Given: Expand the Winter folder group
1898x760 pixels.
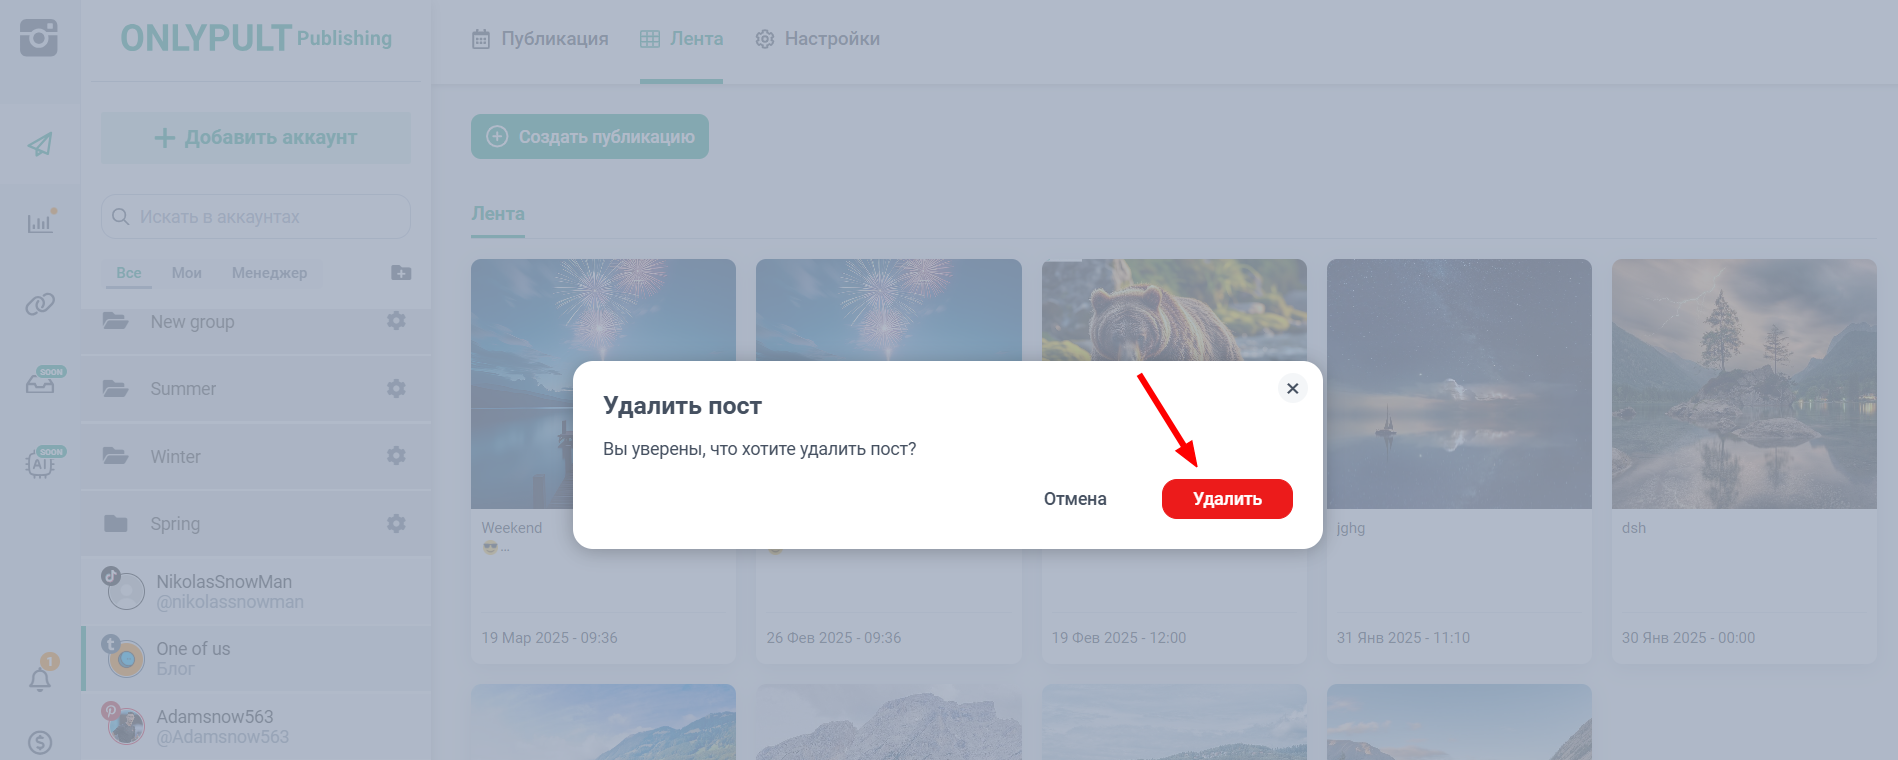Looking at the screenshot, I should pos(175,457).
